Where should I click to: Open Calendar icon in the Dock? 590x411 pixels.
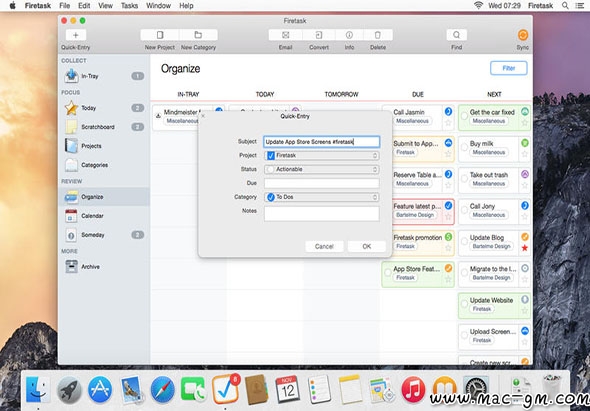click(288, 389)
